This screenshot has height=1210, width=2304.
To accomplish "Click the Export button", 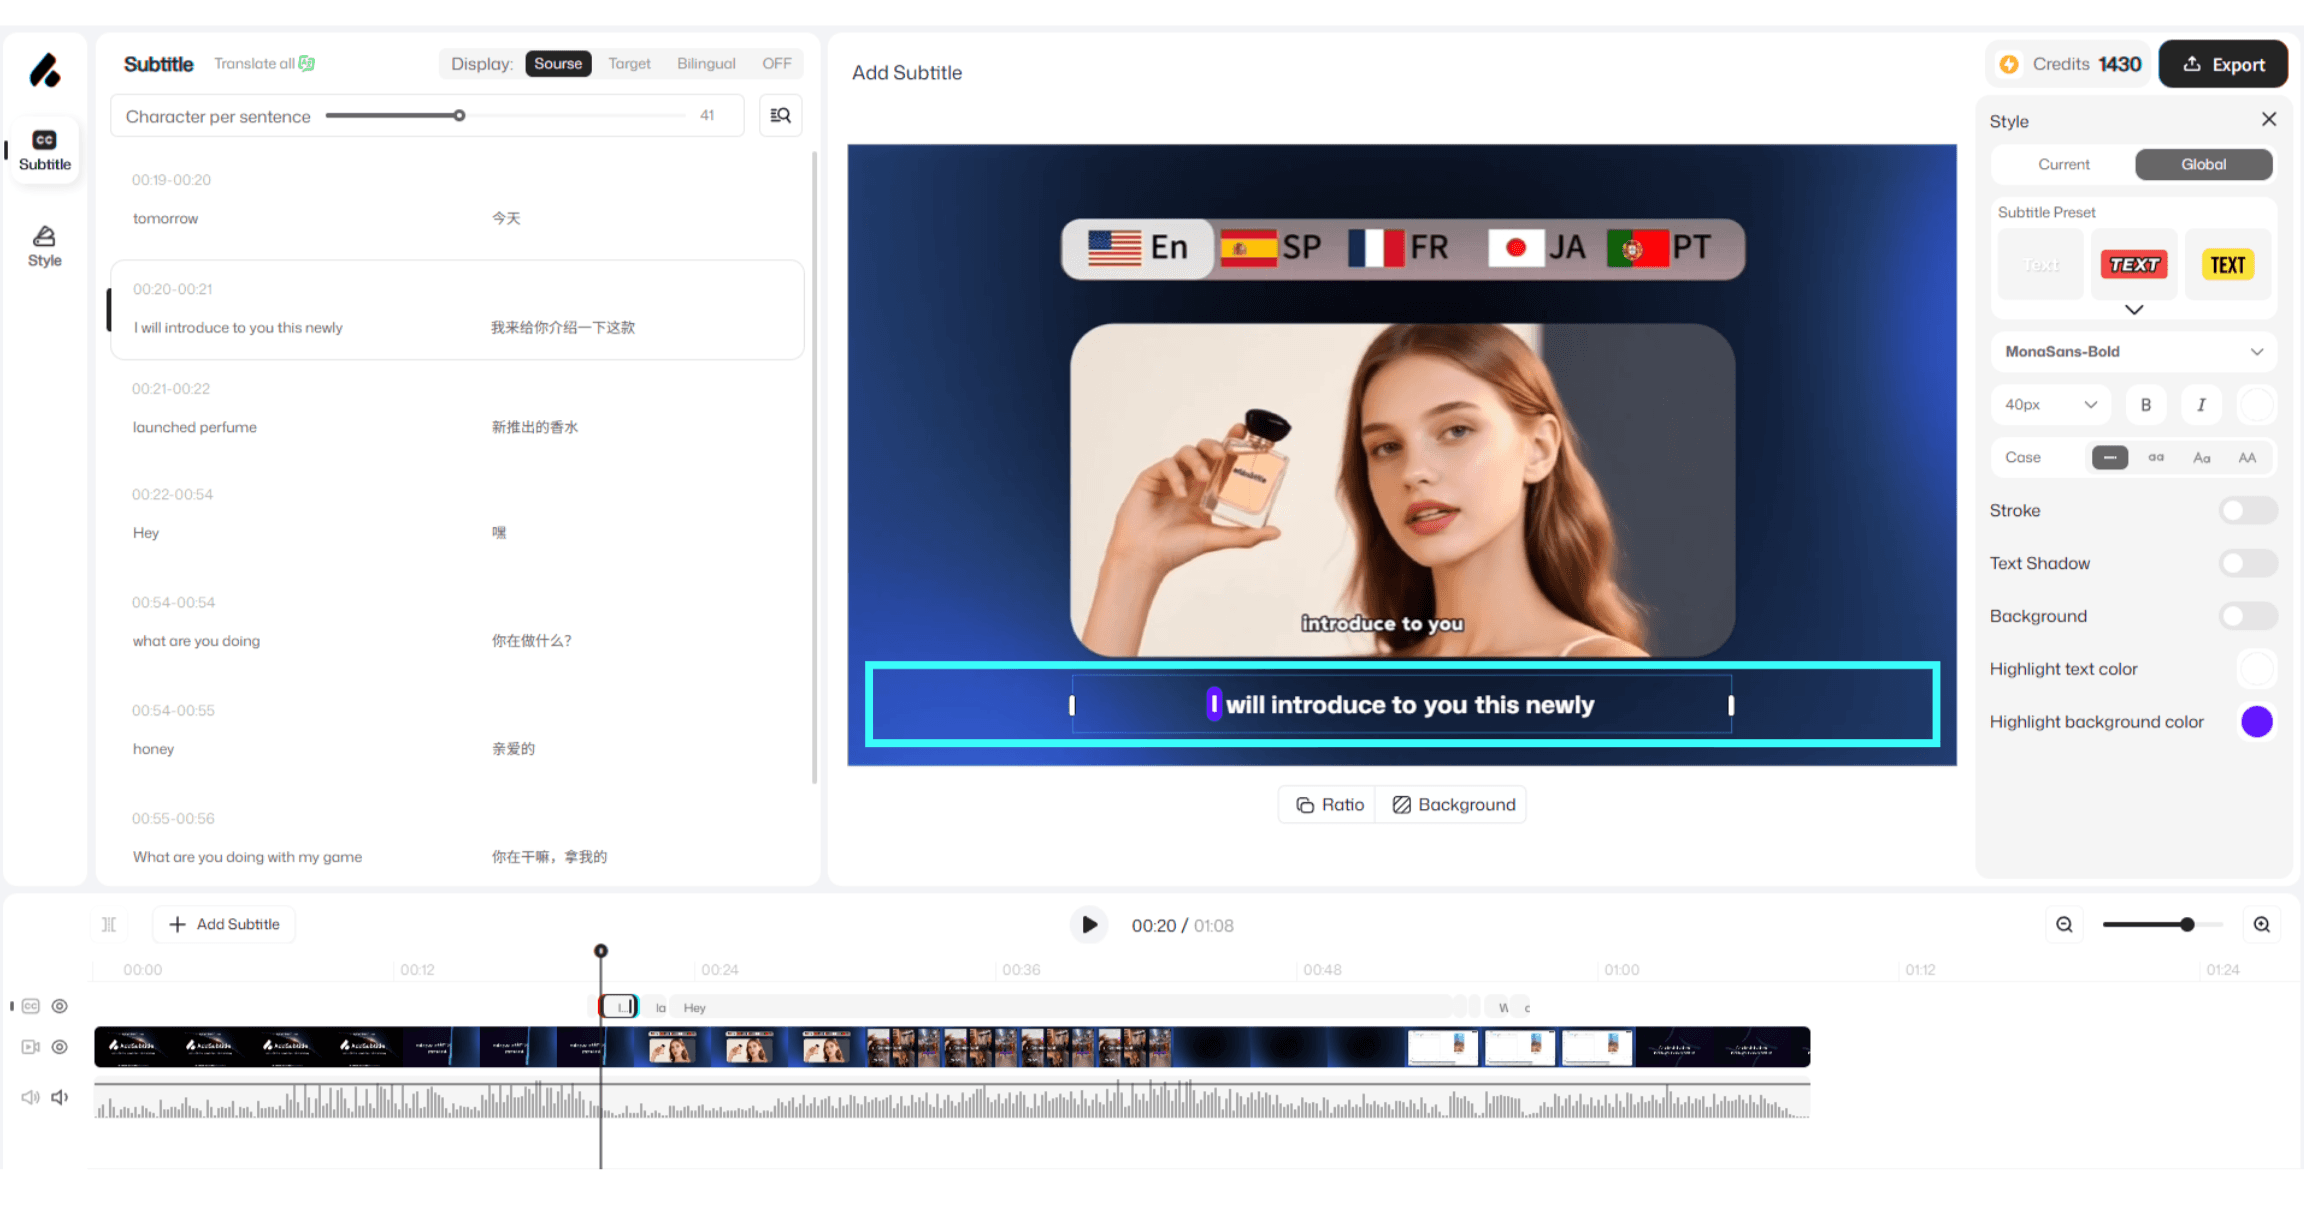I will pyautogui.click(x=2223, y=65).
